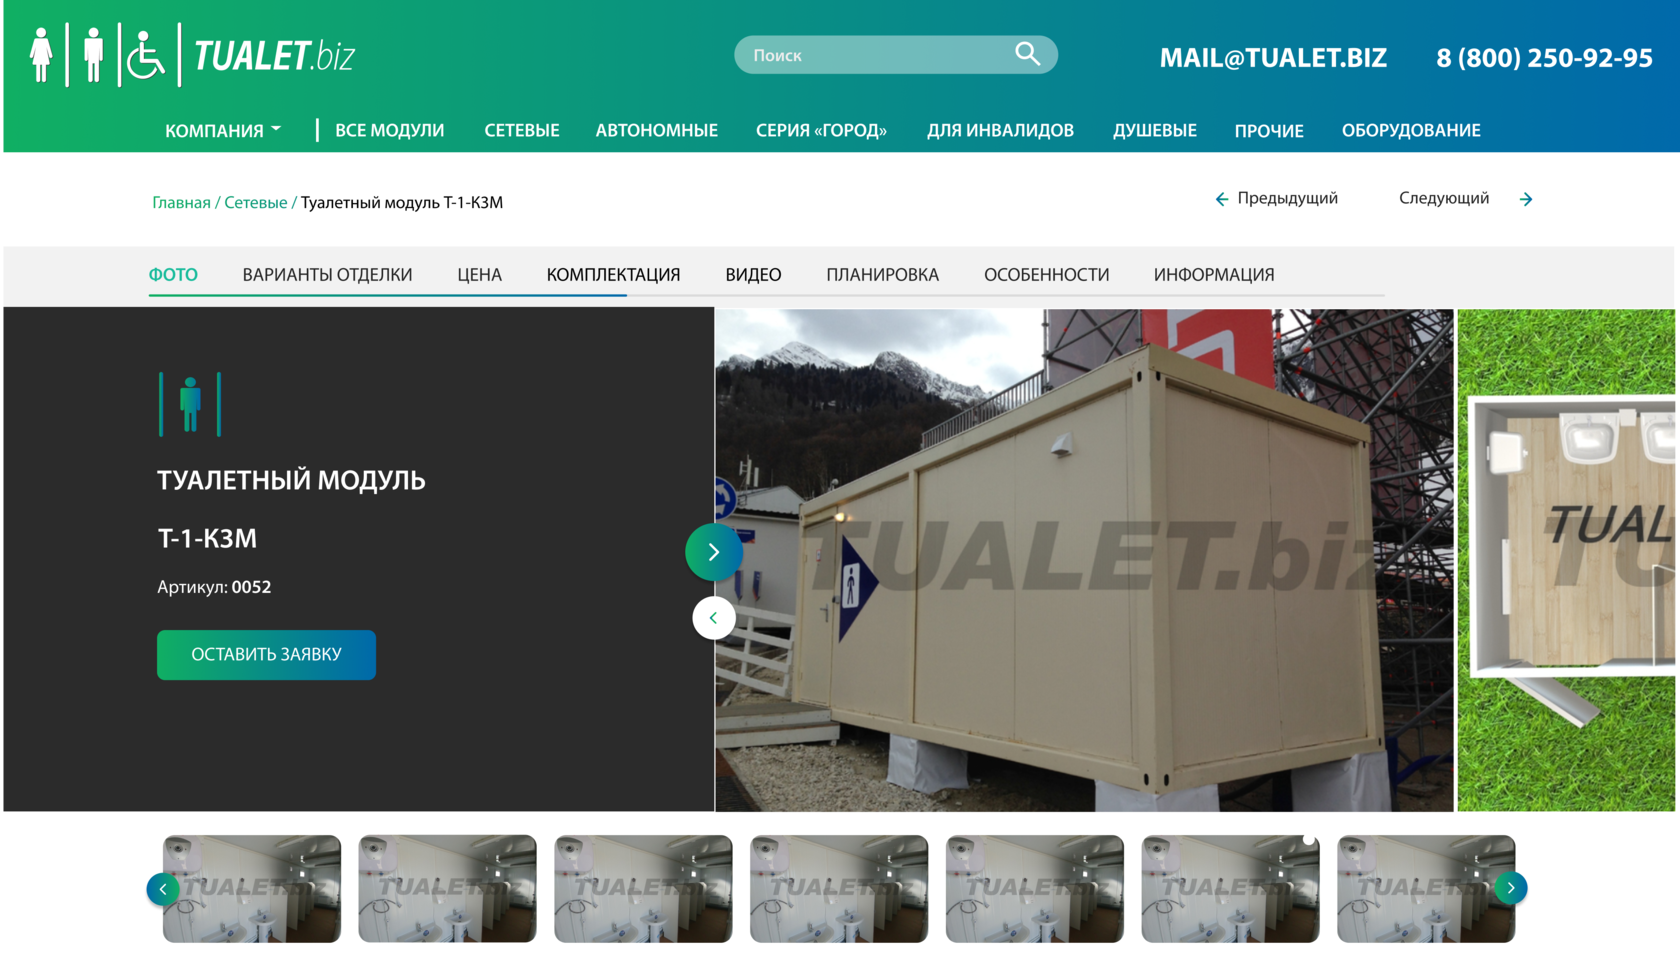Click the Сетевые breadcrumb link
Image resolution: width=1680 pixels, height=980 pixels.
[255, 202]
